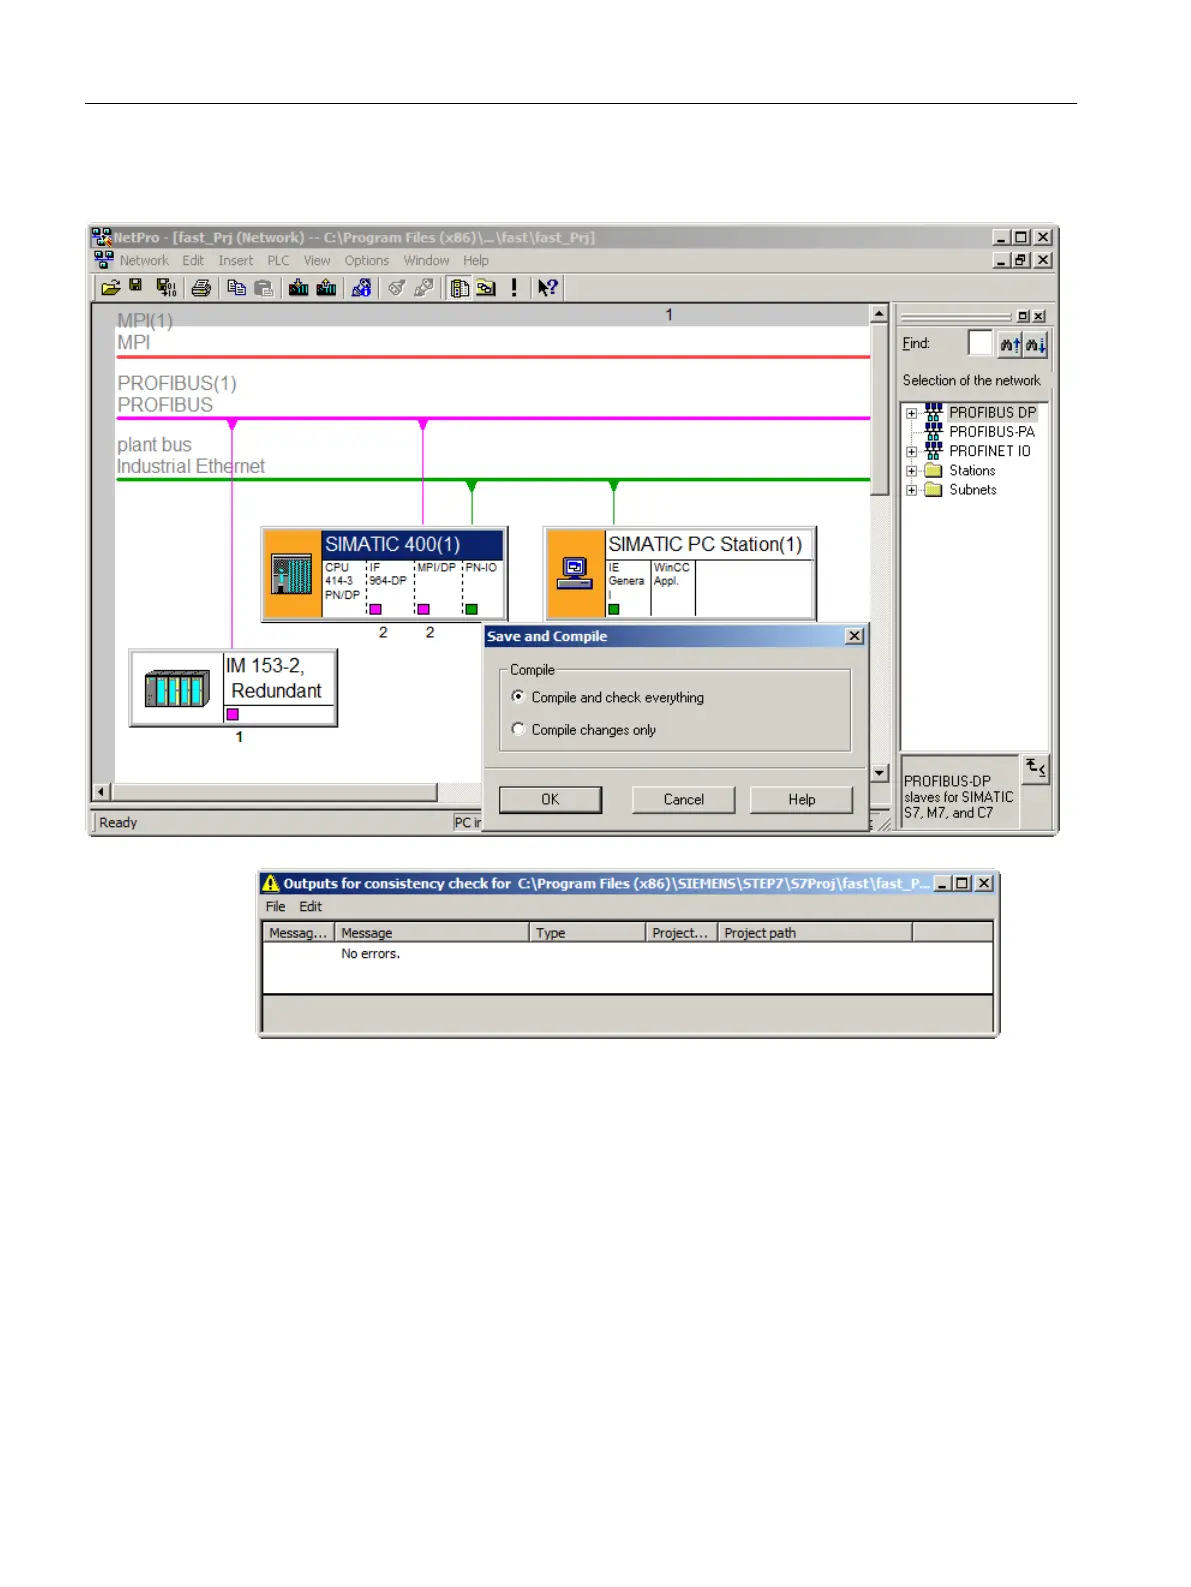Select the IM 153-2 module rack icon
This screenshot has width=1191, height=1587.
[x=177, y=688]
